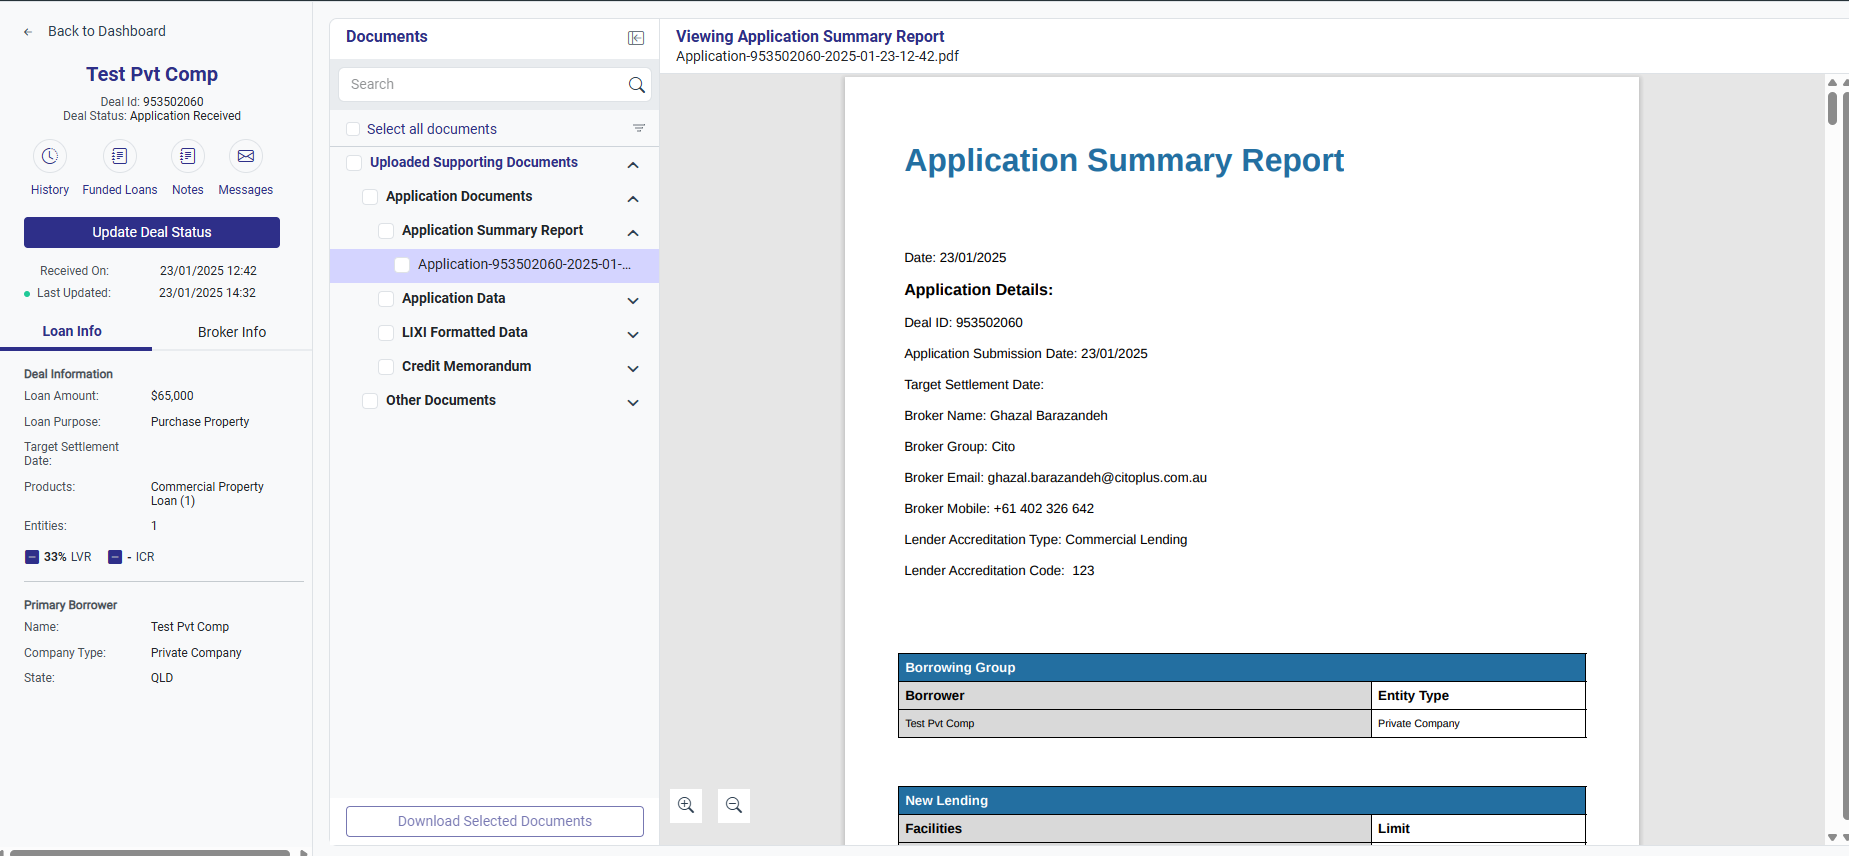Open the History icon
Image resolution: width=1849 pixels, height=856 pixels.
tap(50, 157)
